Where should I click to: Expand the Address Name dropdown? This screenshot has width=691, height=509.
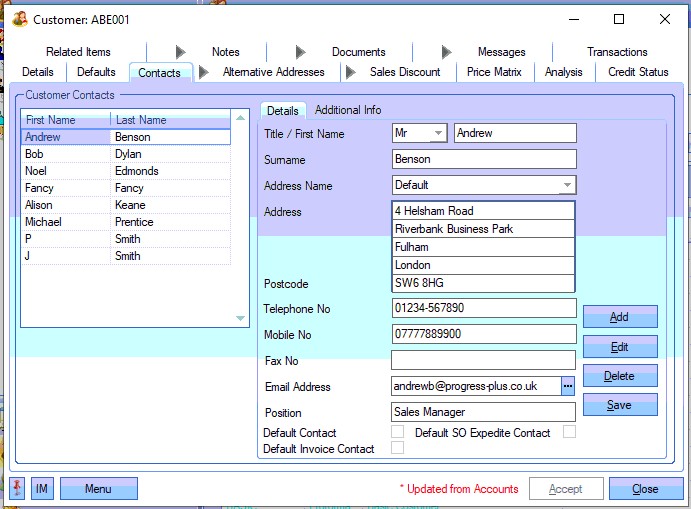coord(567,185)
